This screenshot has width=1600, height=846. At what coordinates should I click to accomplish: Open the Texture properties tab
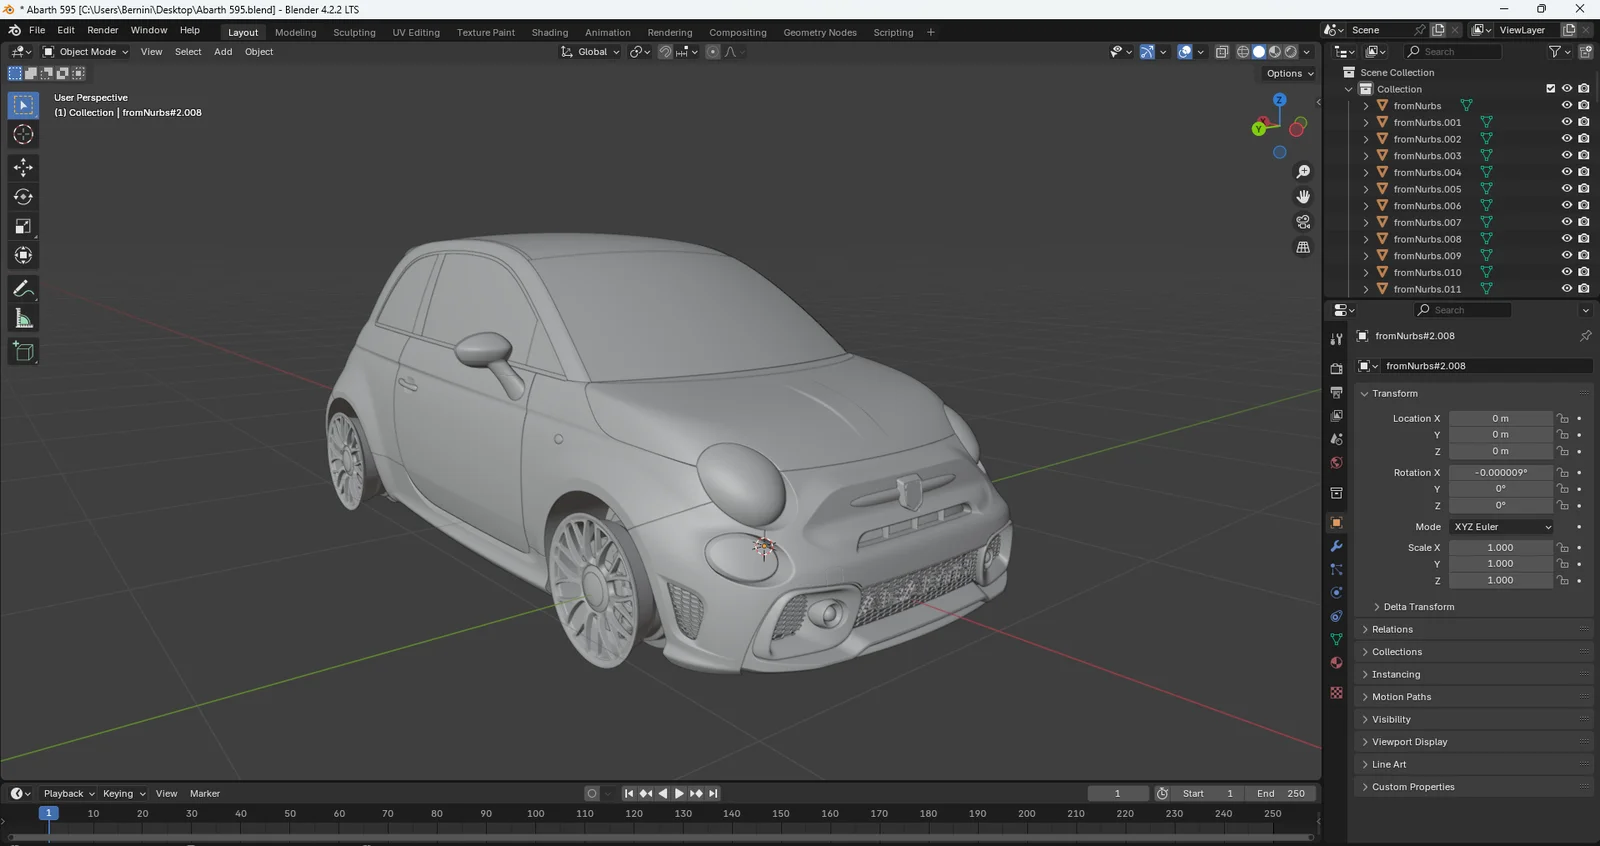point(1336,692)
